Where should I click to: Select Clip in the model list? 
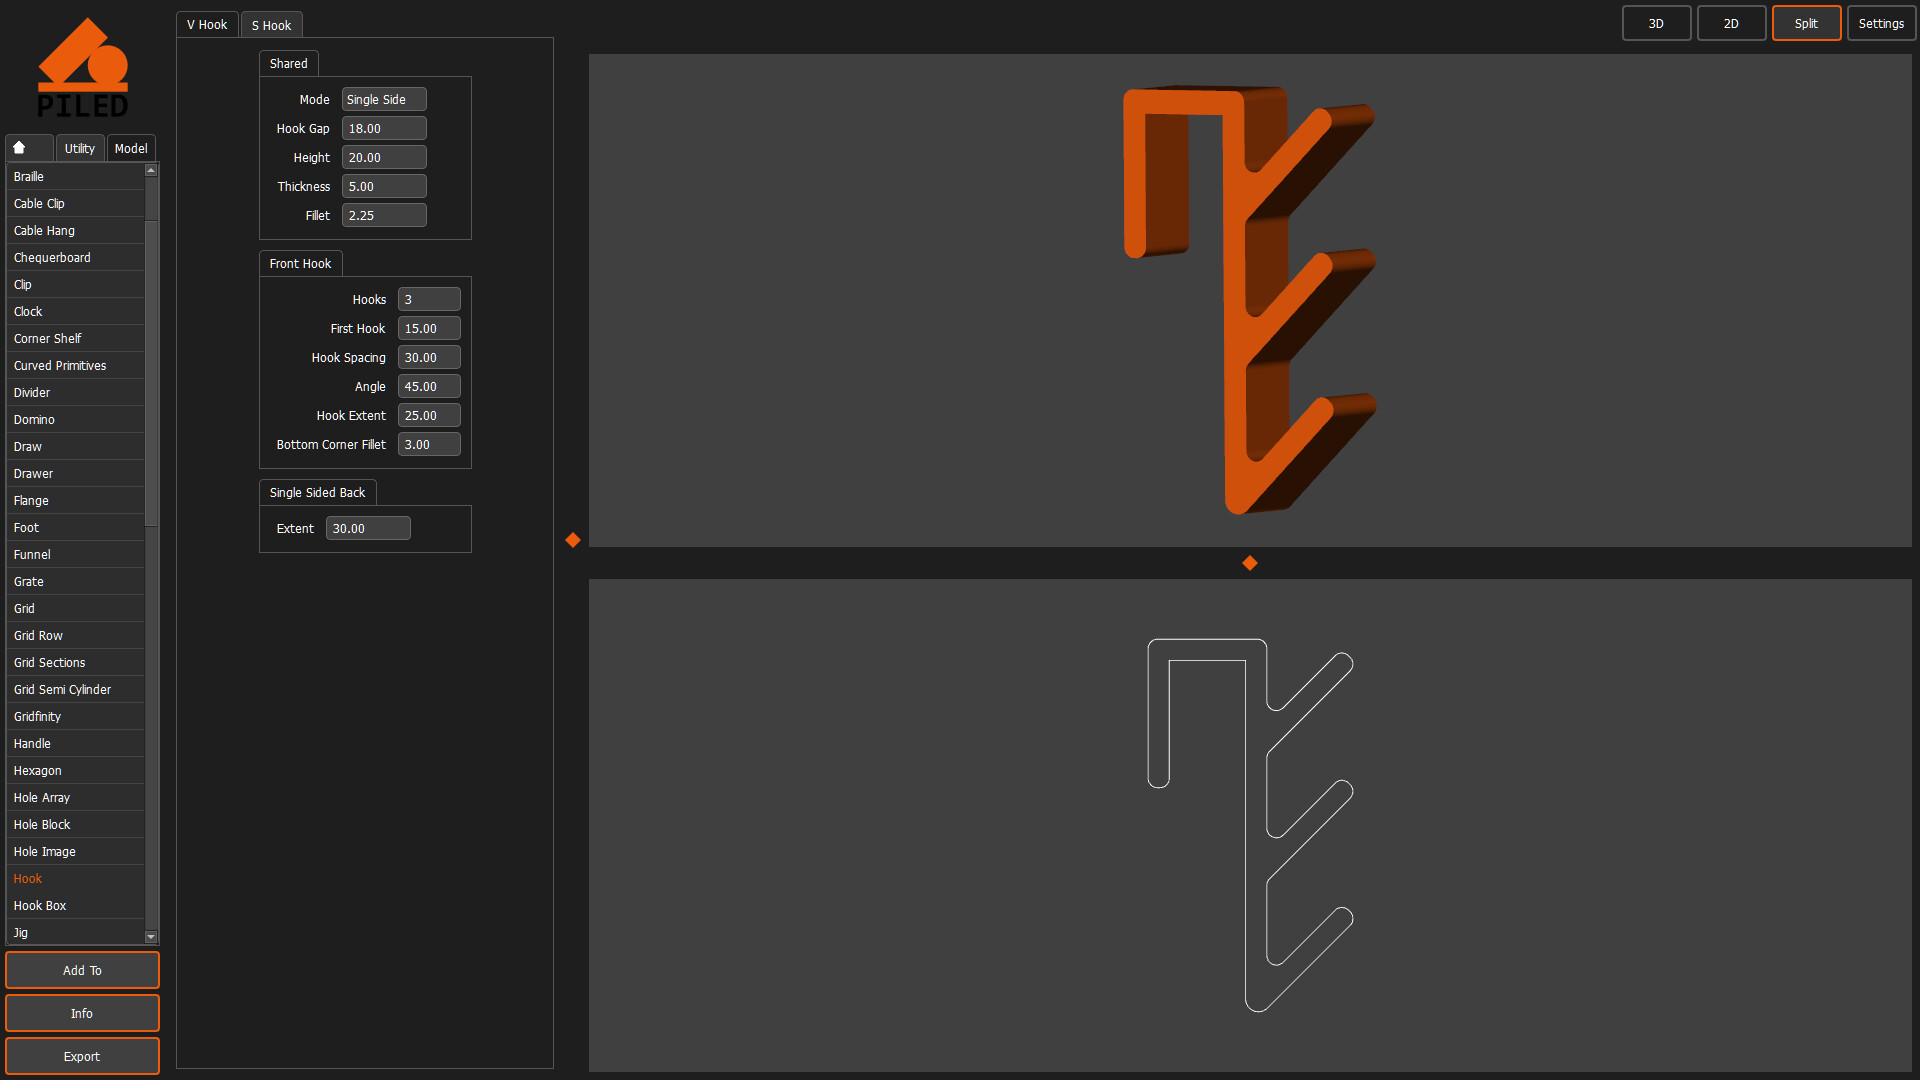75,285
